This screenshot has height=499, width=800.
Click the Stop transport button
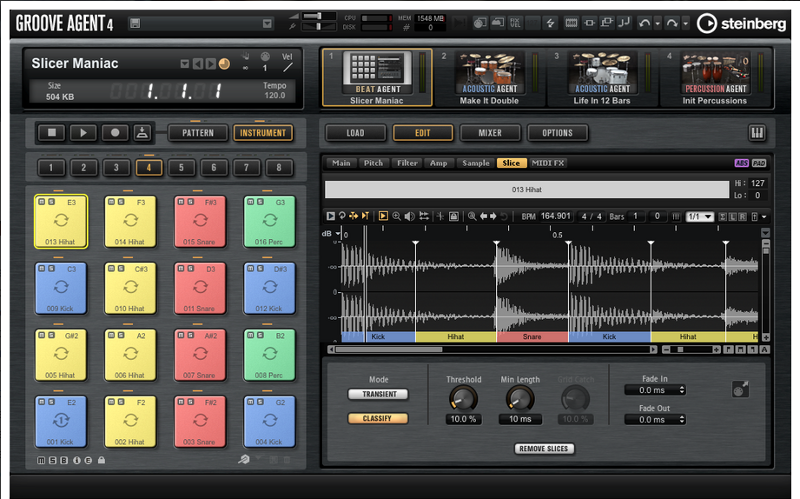(x=52, y=133)
